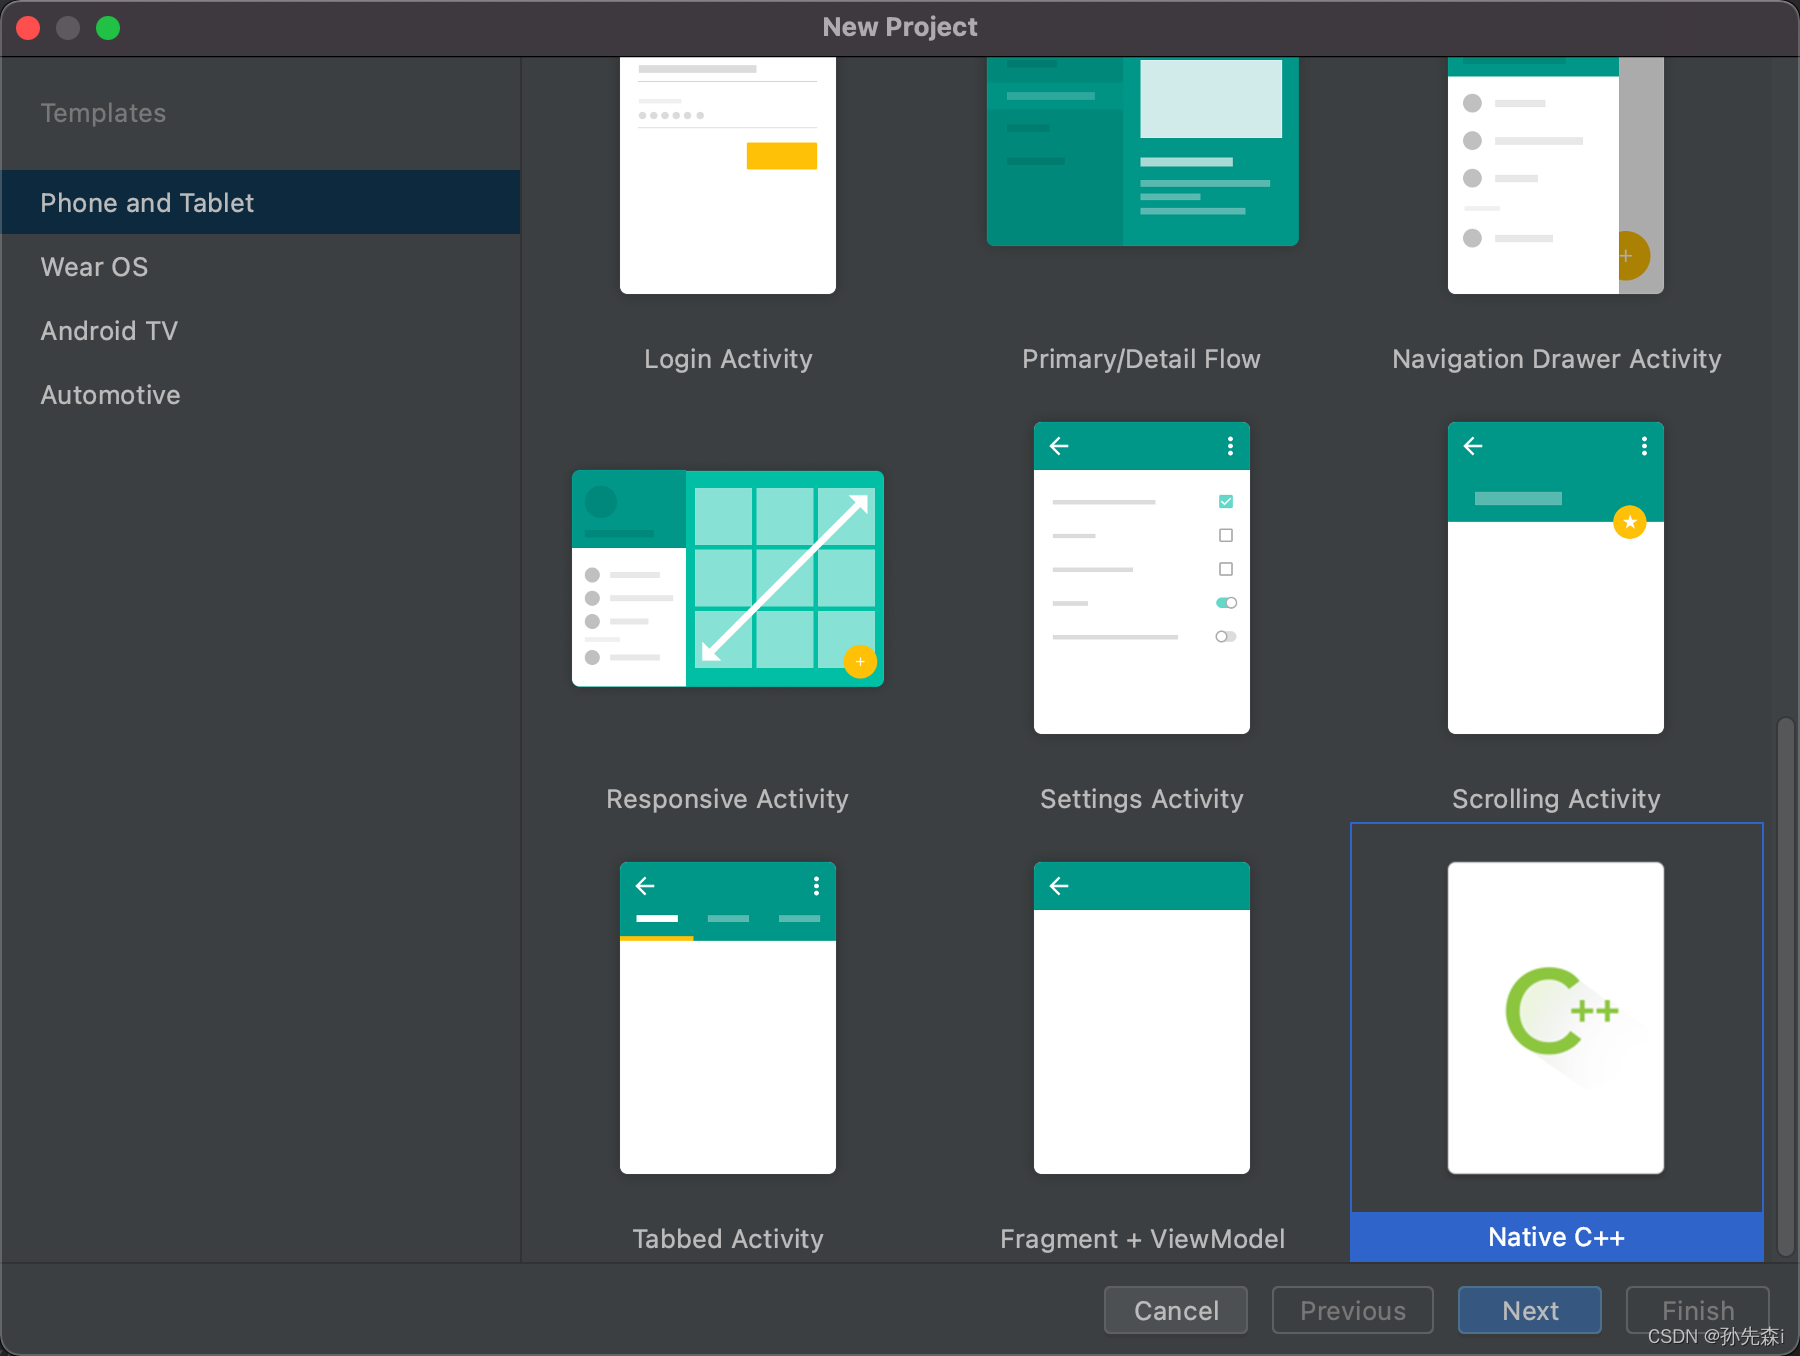Click the Scrolling Activity label text
Viewport: 1800px width, 1356px height.
tap(1556, 799)
